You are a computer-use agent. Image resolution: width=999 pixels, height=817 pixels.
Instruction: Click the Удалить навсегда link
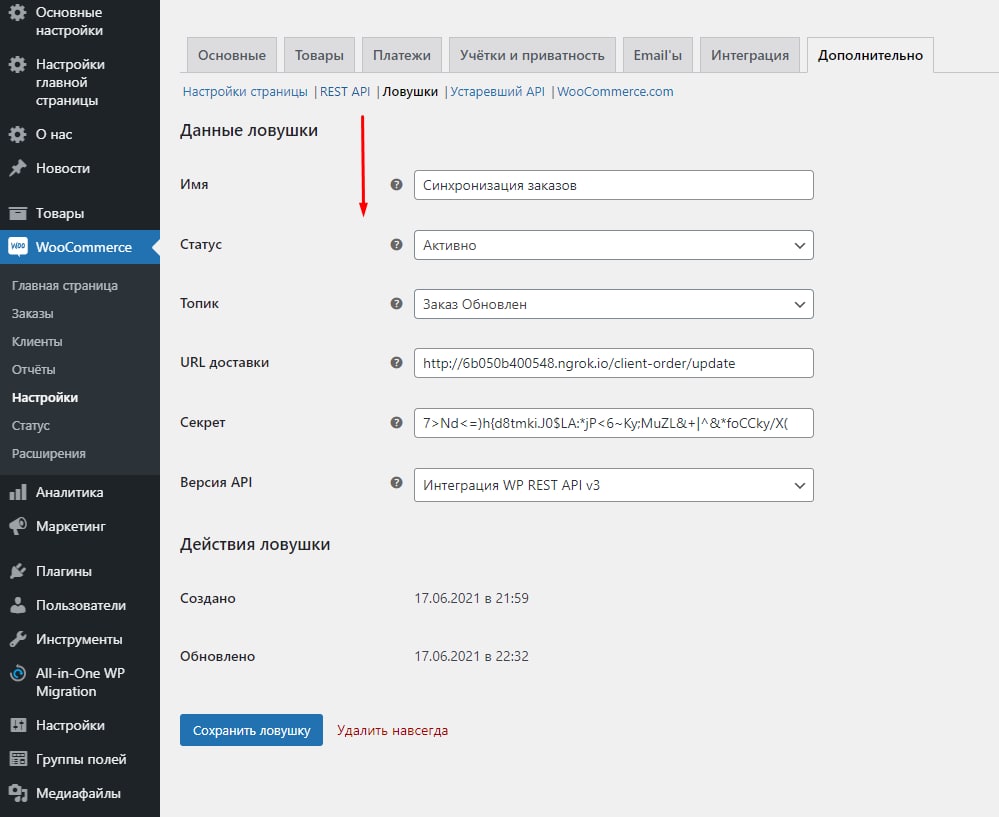392,730
